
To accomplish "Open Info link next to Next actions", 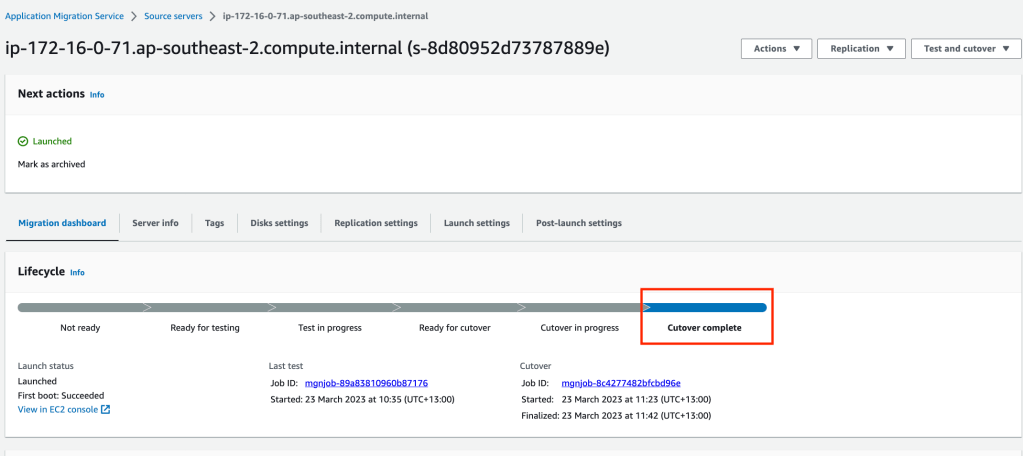I will (97, 95).
